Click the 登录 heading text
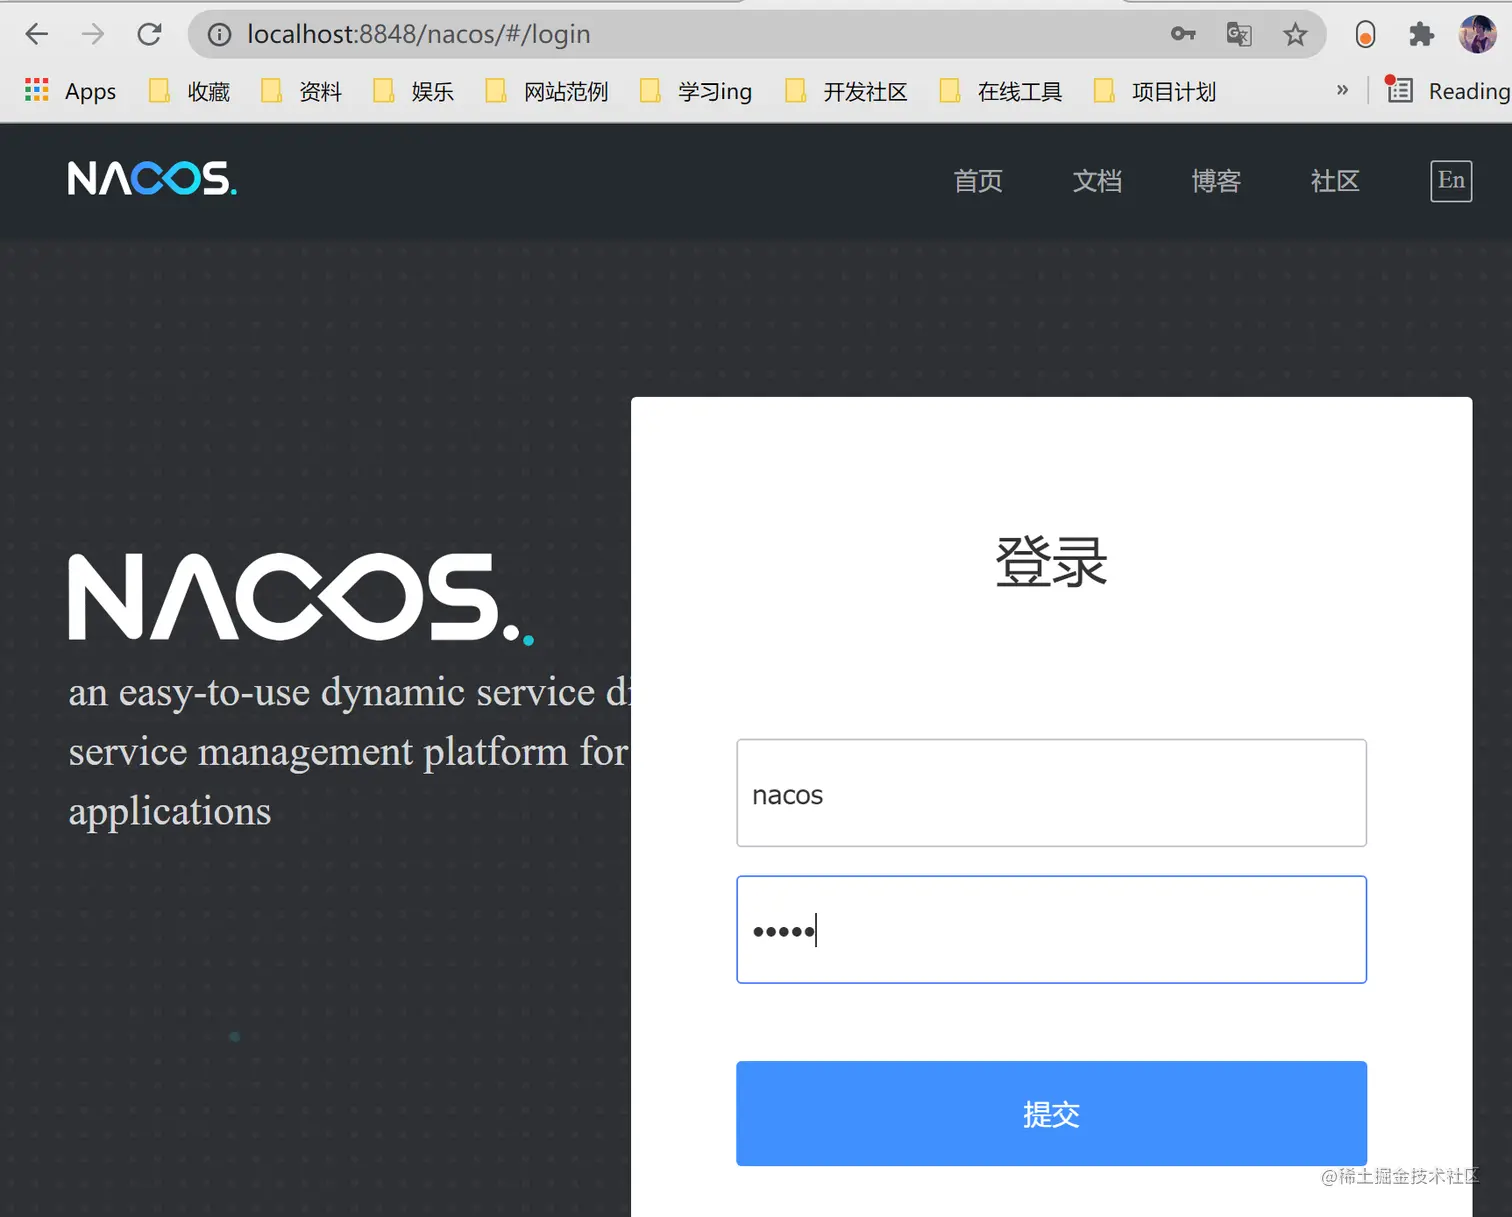The width and height of the screenshot is (1512, 1217). click(1051, 561)
